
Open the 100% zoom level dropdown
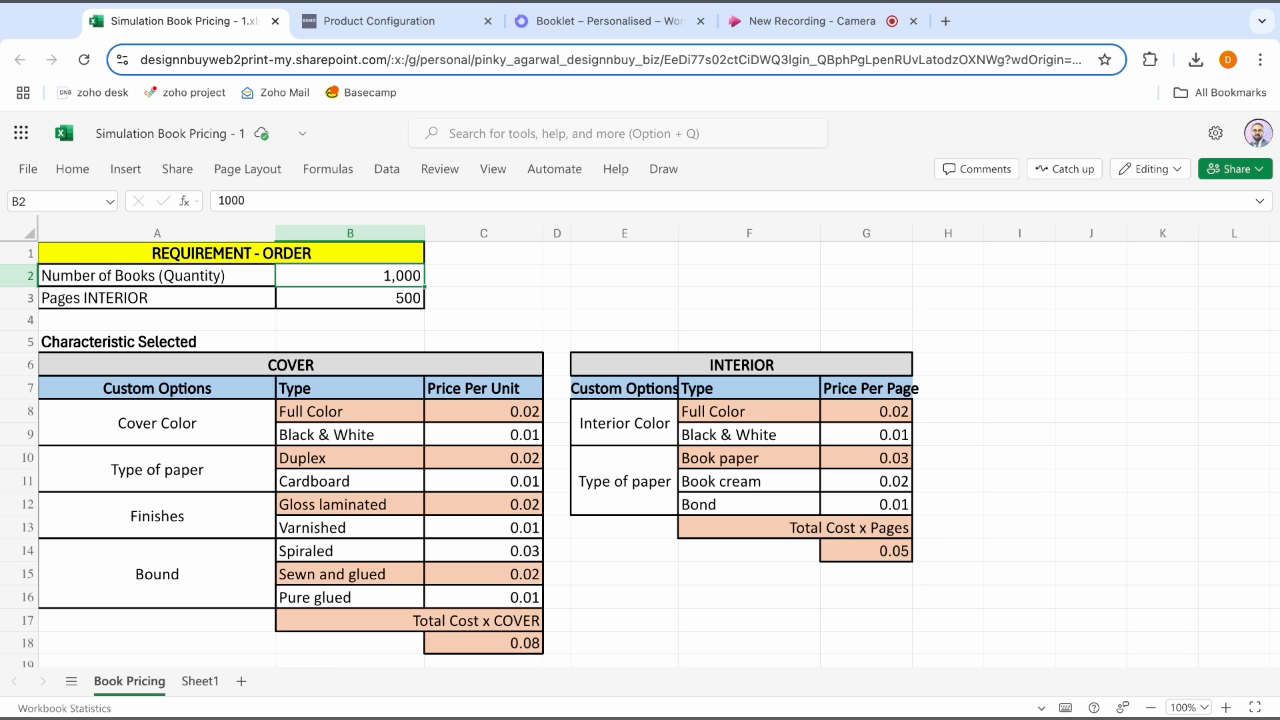1188,708
